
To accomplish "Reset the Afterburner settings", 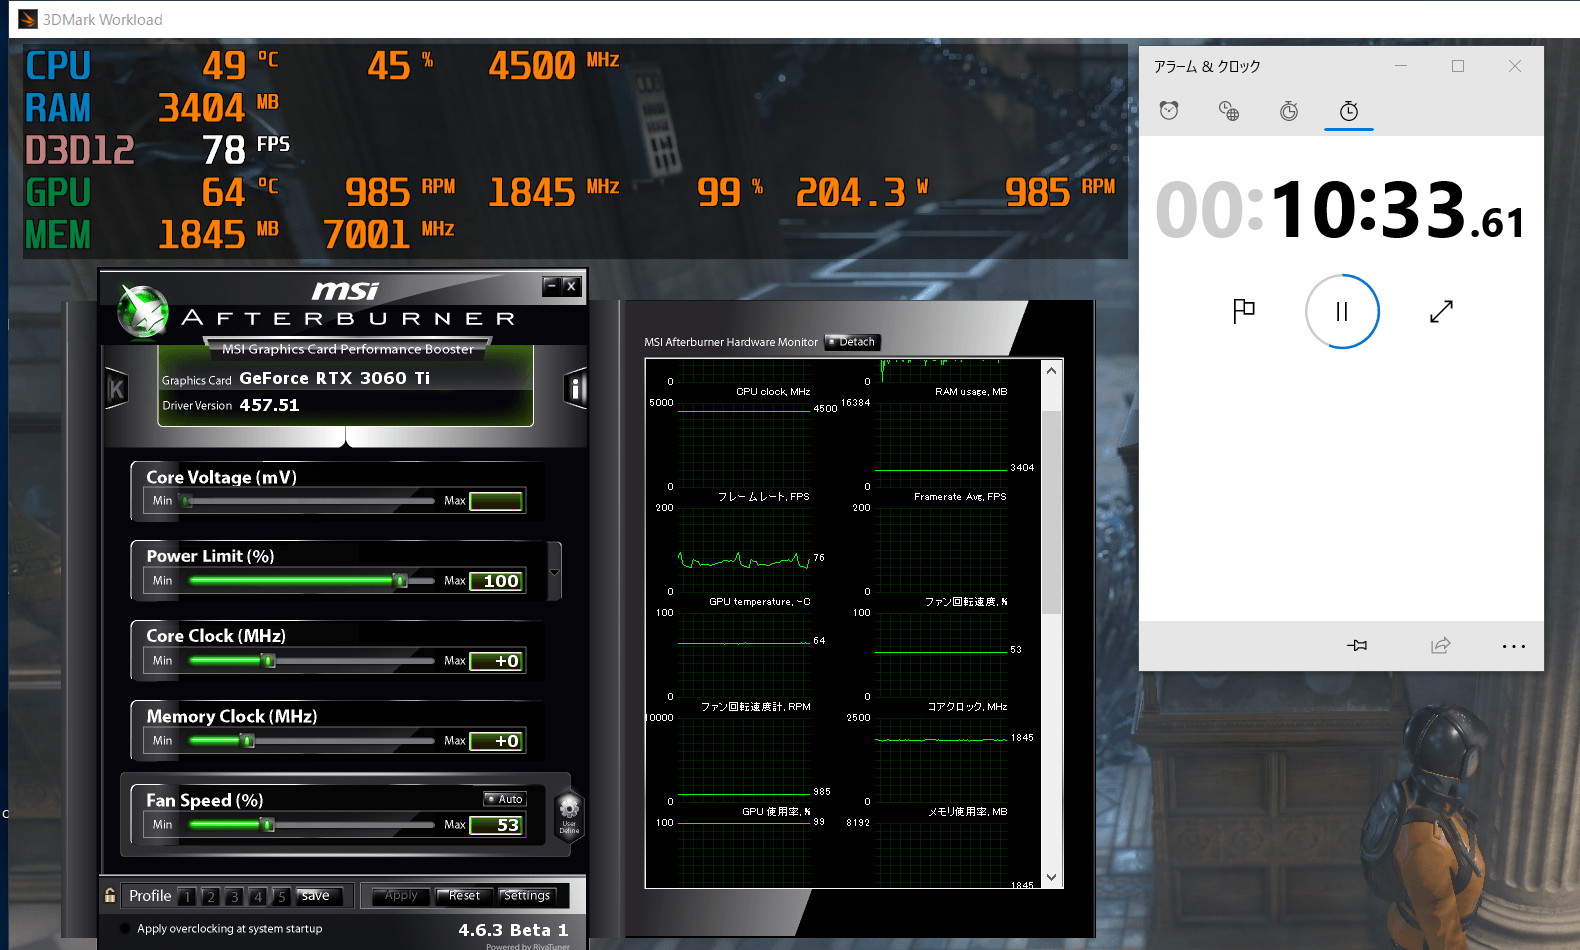I will pyautogui.click(x=465, y=896).
